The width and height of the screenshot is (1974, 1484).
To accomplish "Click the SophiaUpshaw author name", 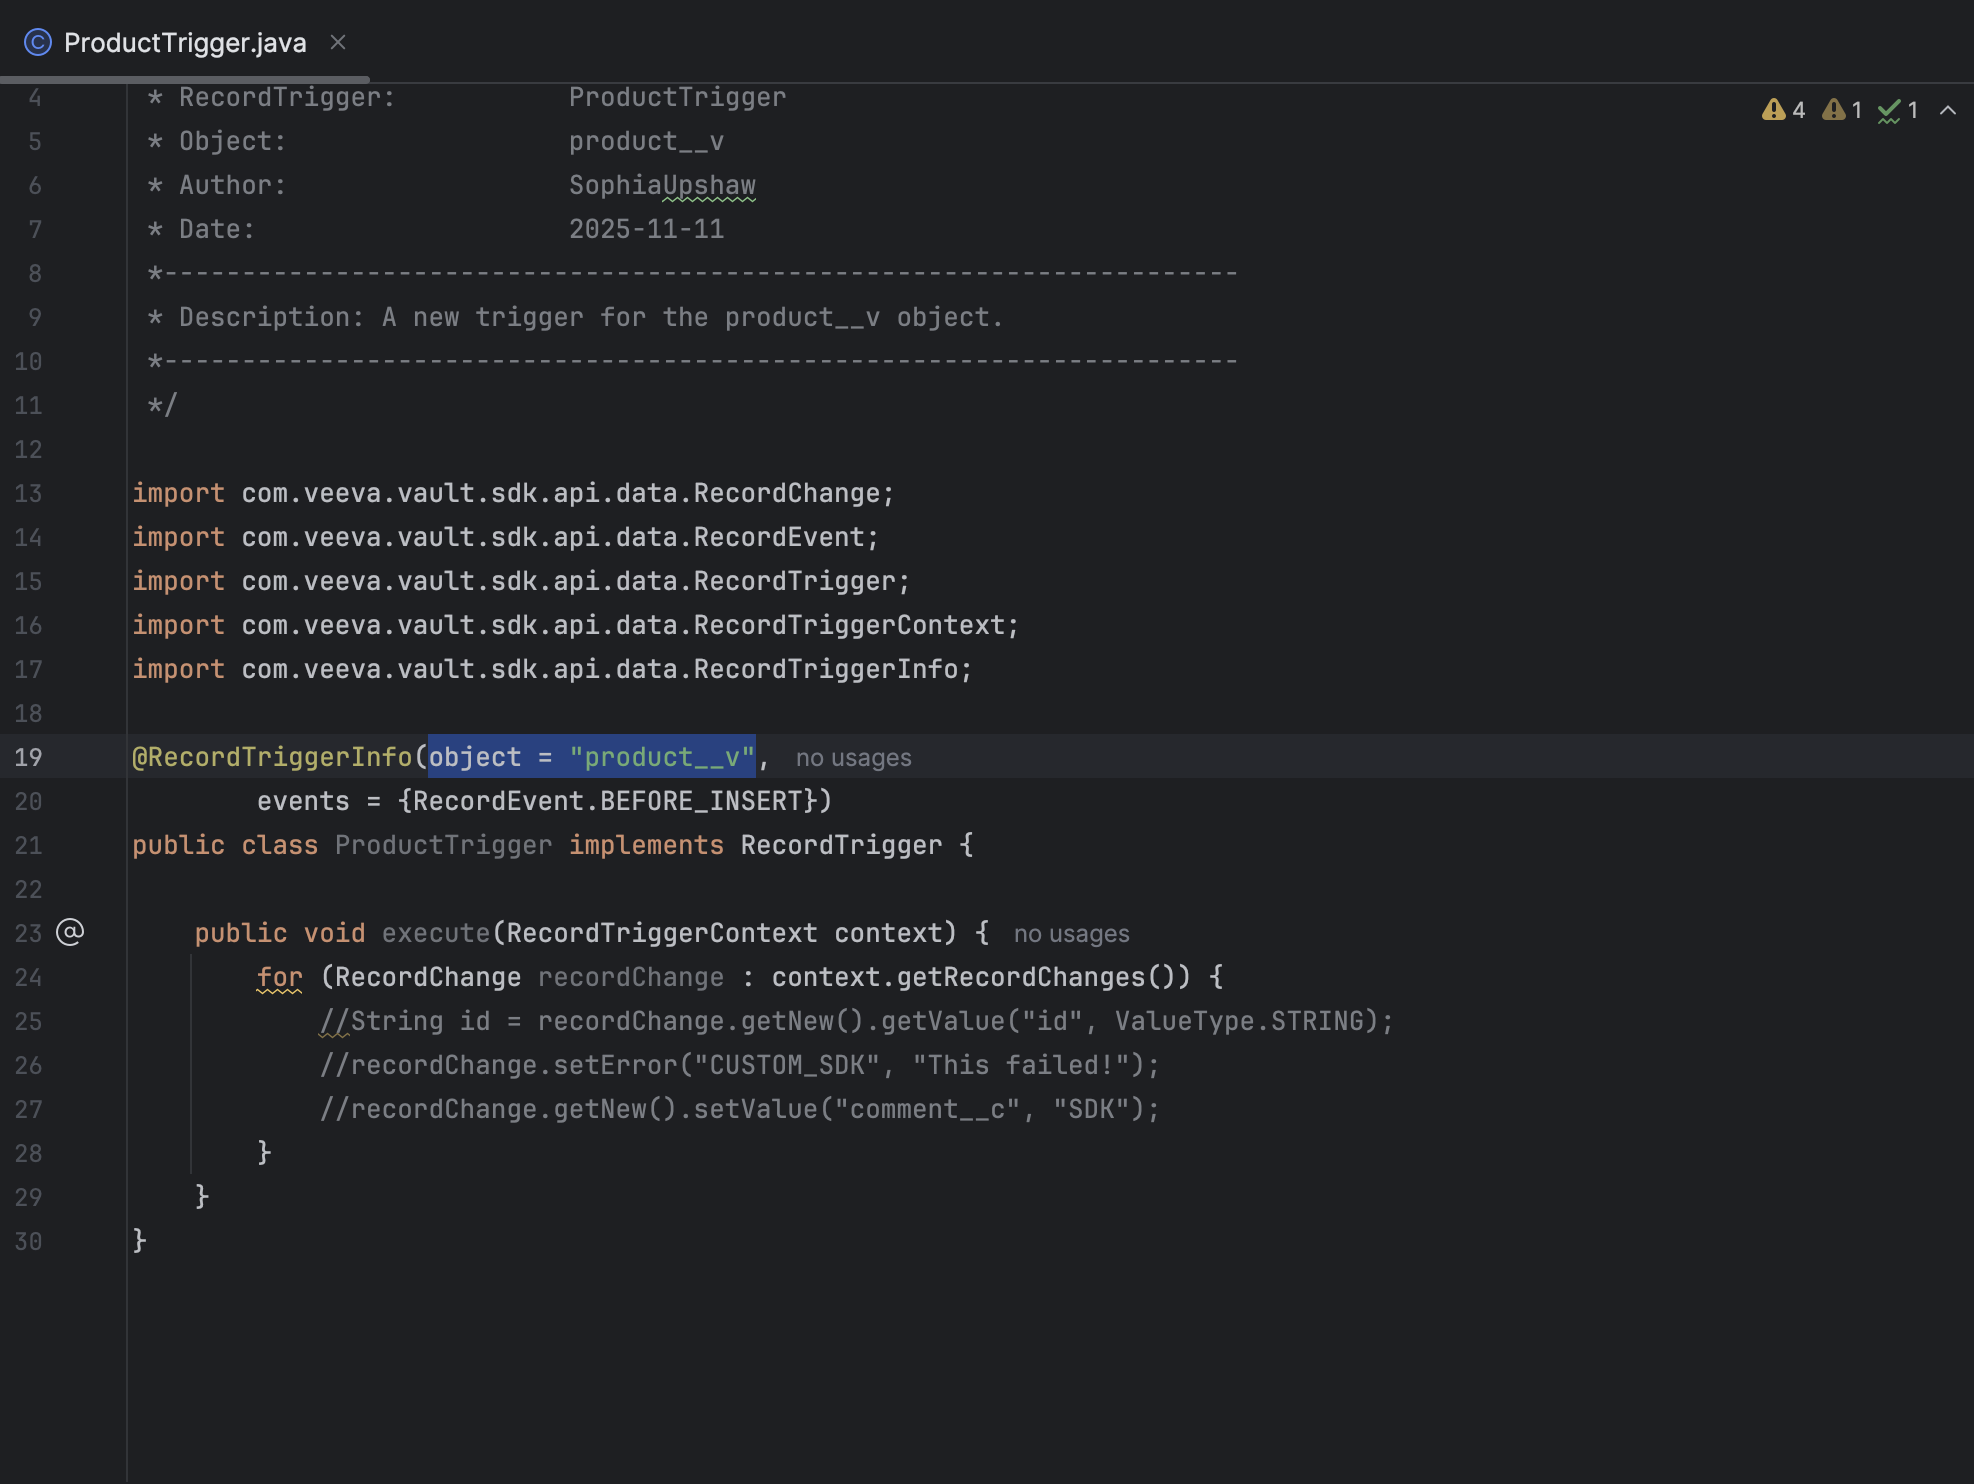I will click(662, 185).
